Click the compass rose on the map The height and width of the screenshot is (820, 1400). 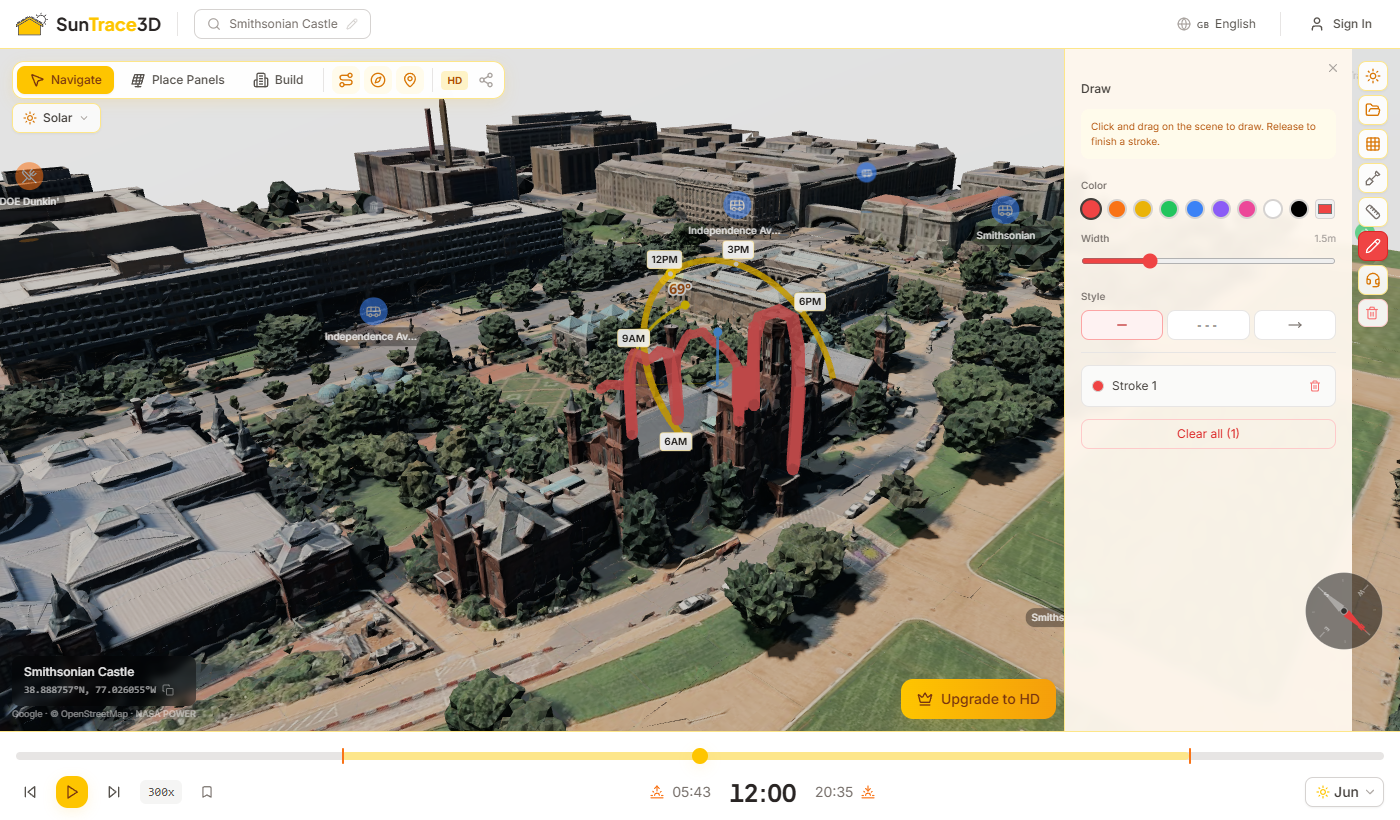click(x=1344, y=611)
